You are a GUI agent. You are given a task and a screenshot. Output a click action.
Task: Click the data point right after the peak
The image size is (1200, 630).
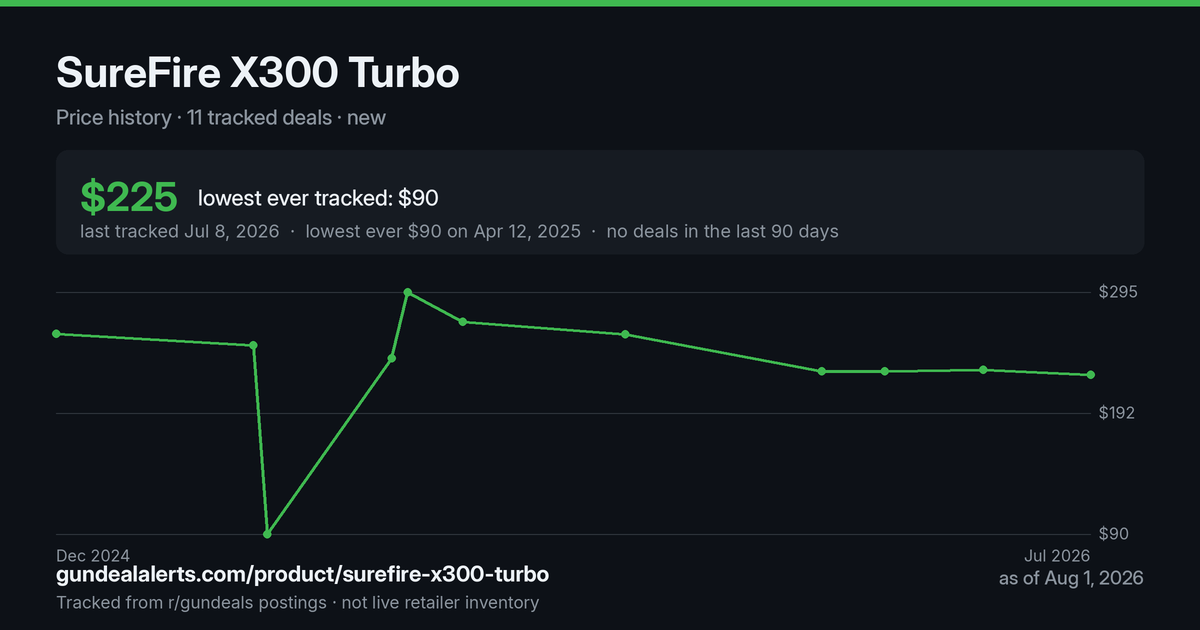pyautogui.click(x=462, y=321)
